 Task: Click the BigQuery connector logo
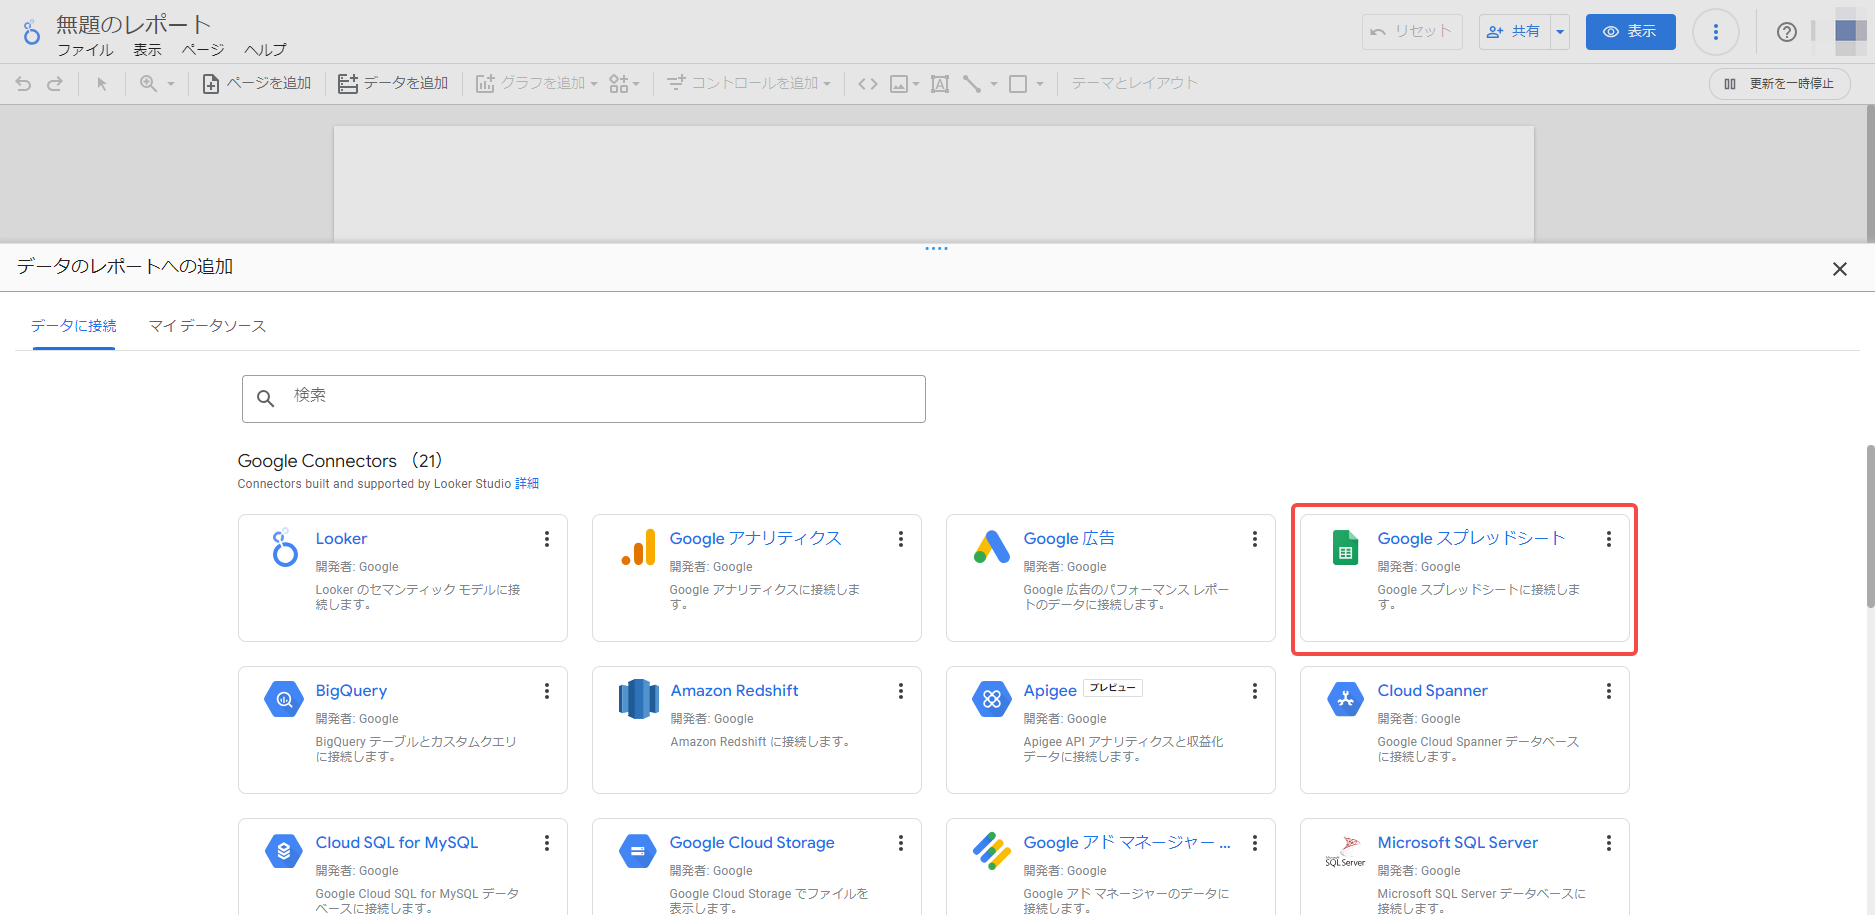point(284,699)
